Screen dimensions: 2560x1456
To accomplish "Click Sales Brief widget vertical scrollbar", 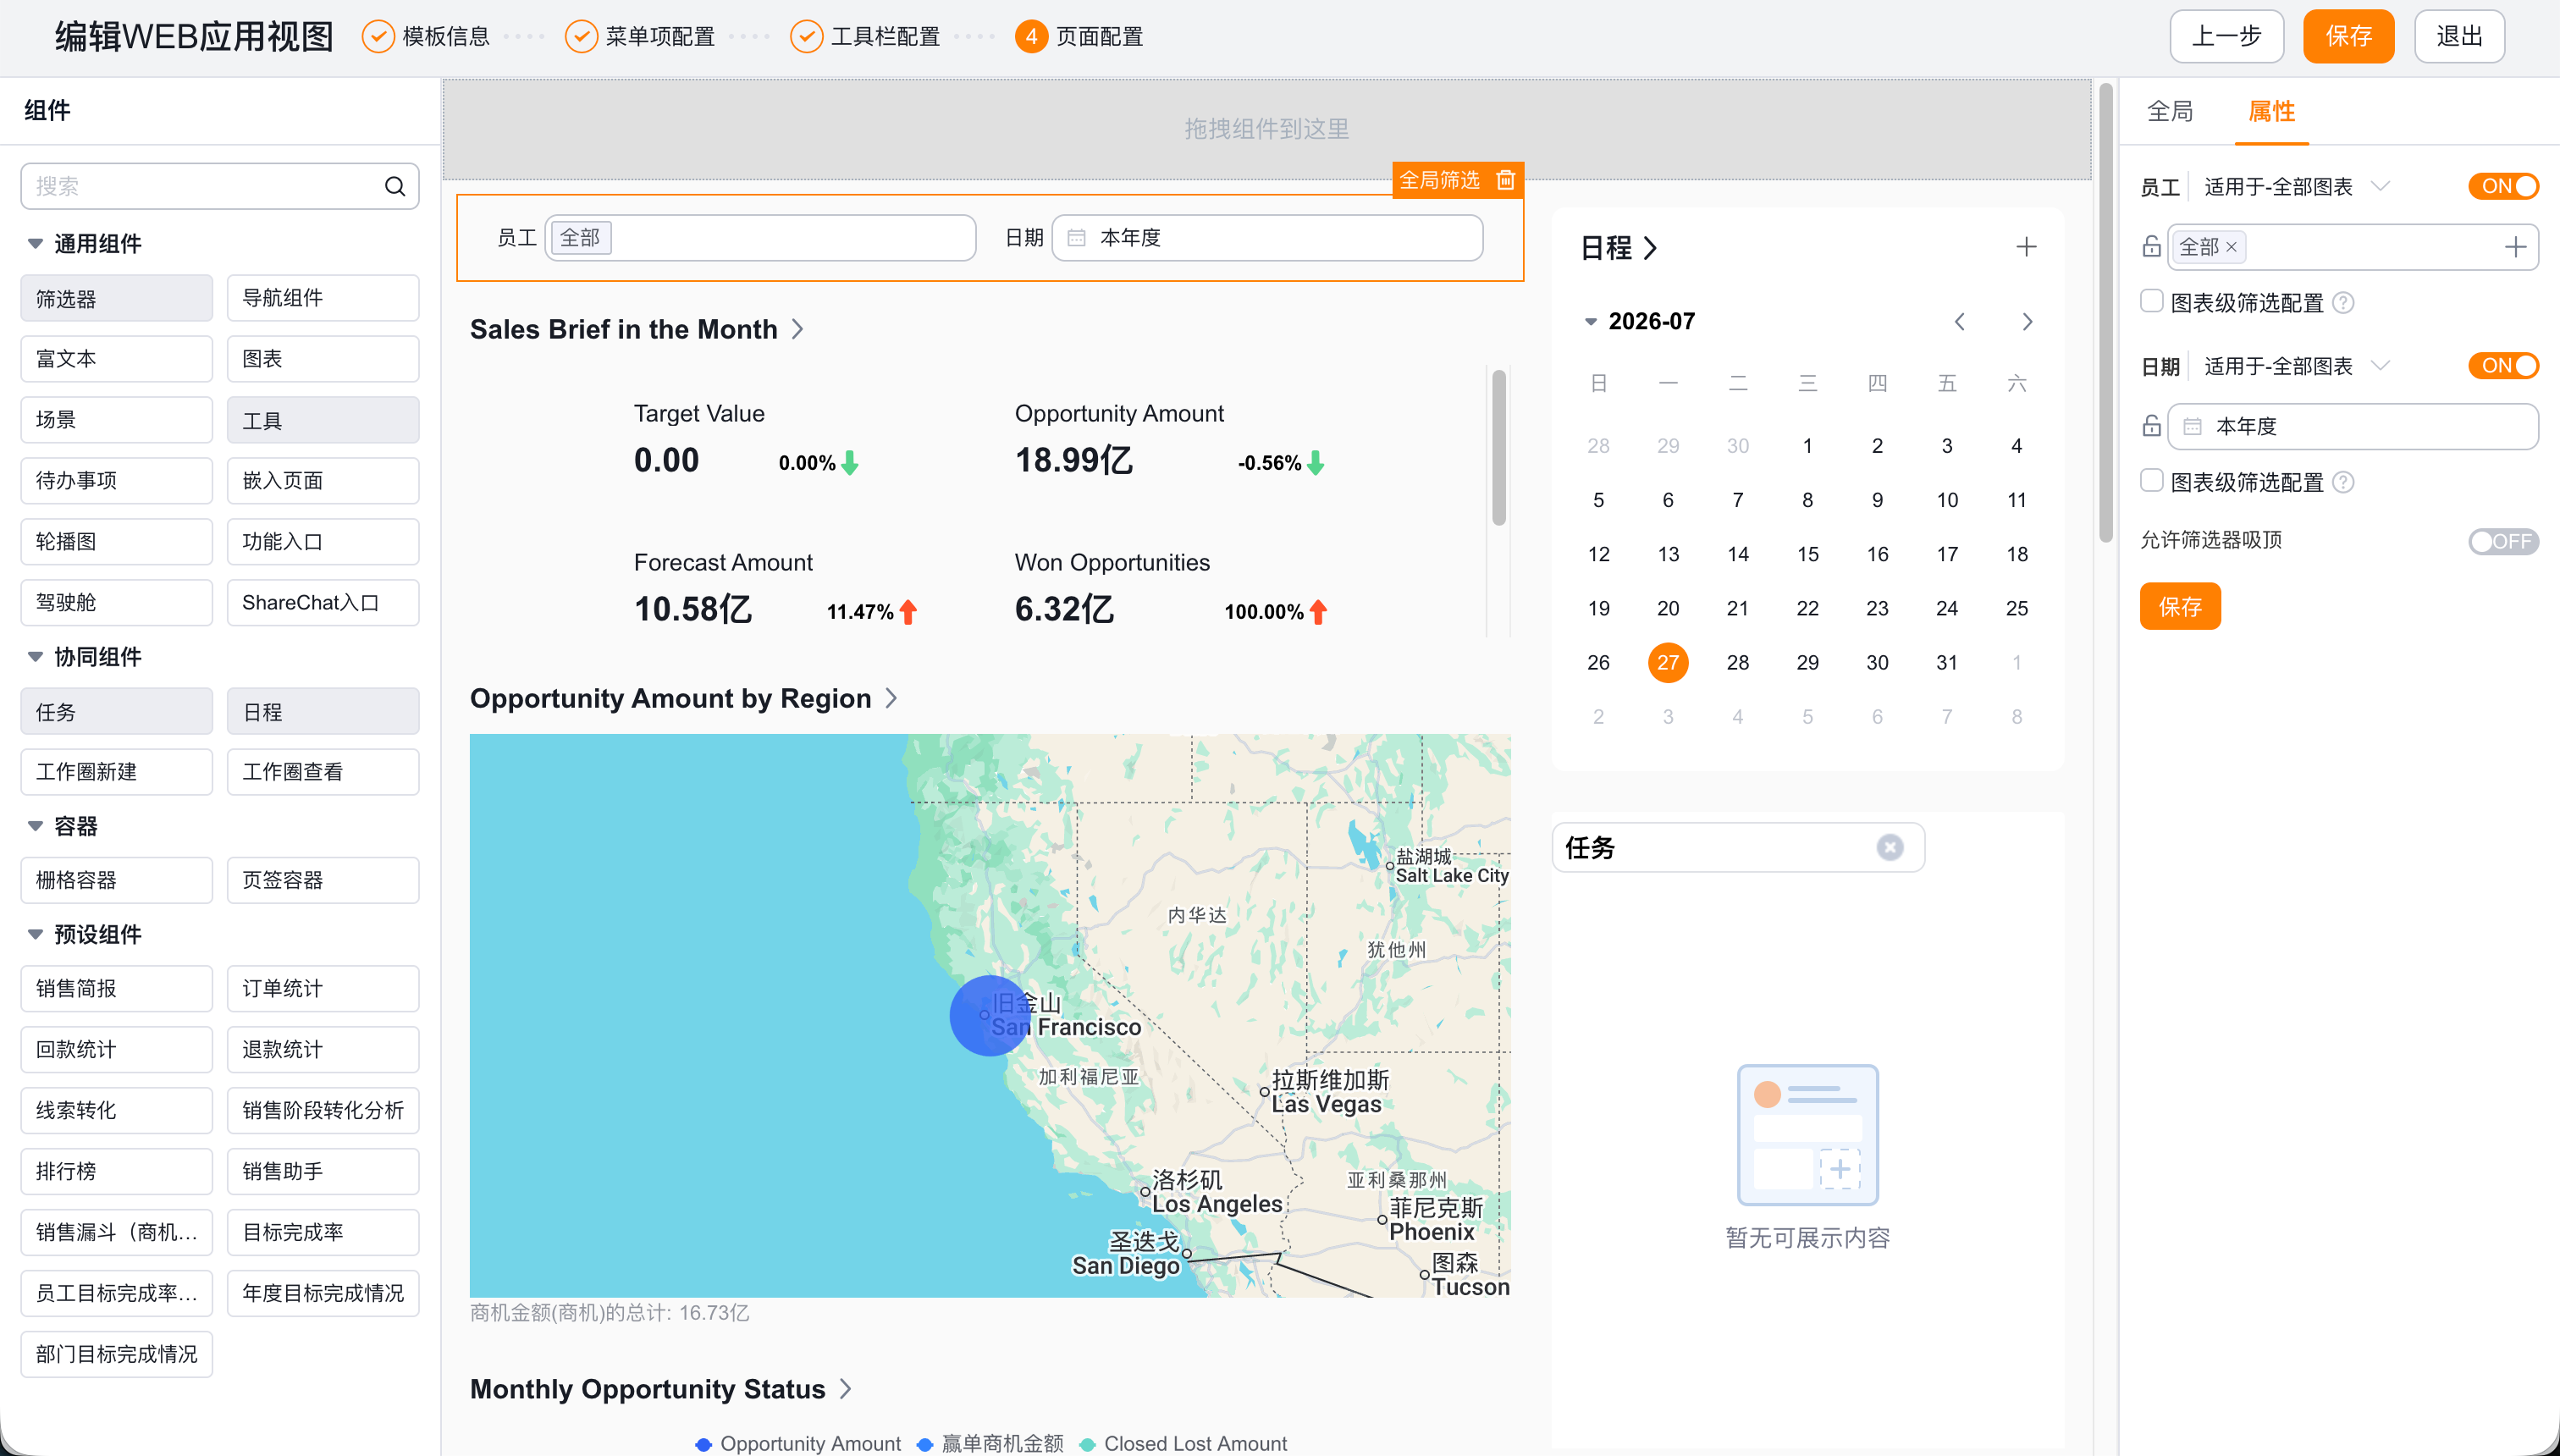I will (x=1499, y=447).
